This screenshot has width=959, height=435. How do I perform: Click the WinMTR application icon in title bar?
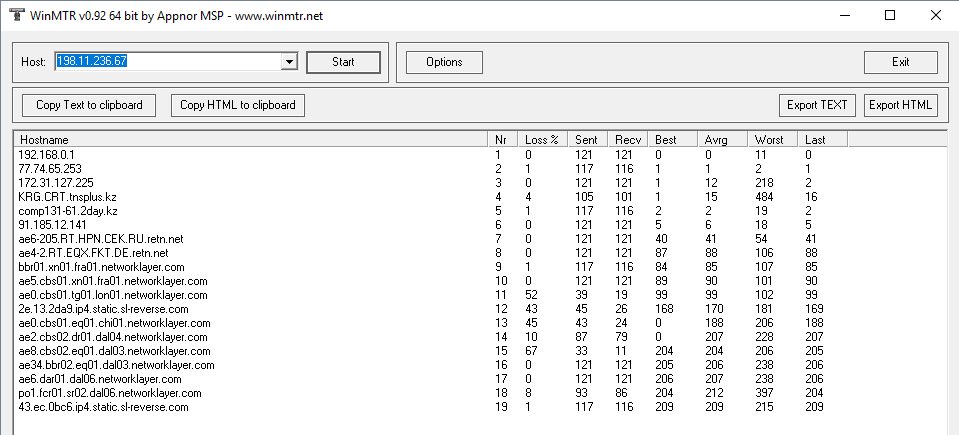point(16,15)
